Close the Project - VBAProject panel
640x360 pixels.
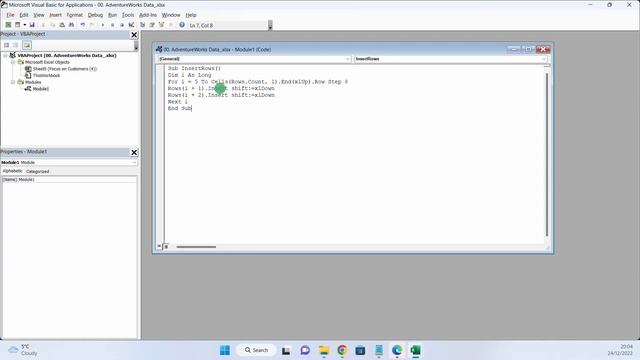coord(134,35)
